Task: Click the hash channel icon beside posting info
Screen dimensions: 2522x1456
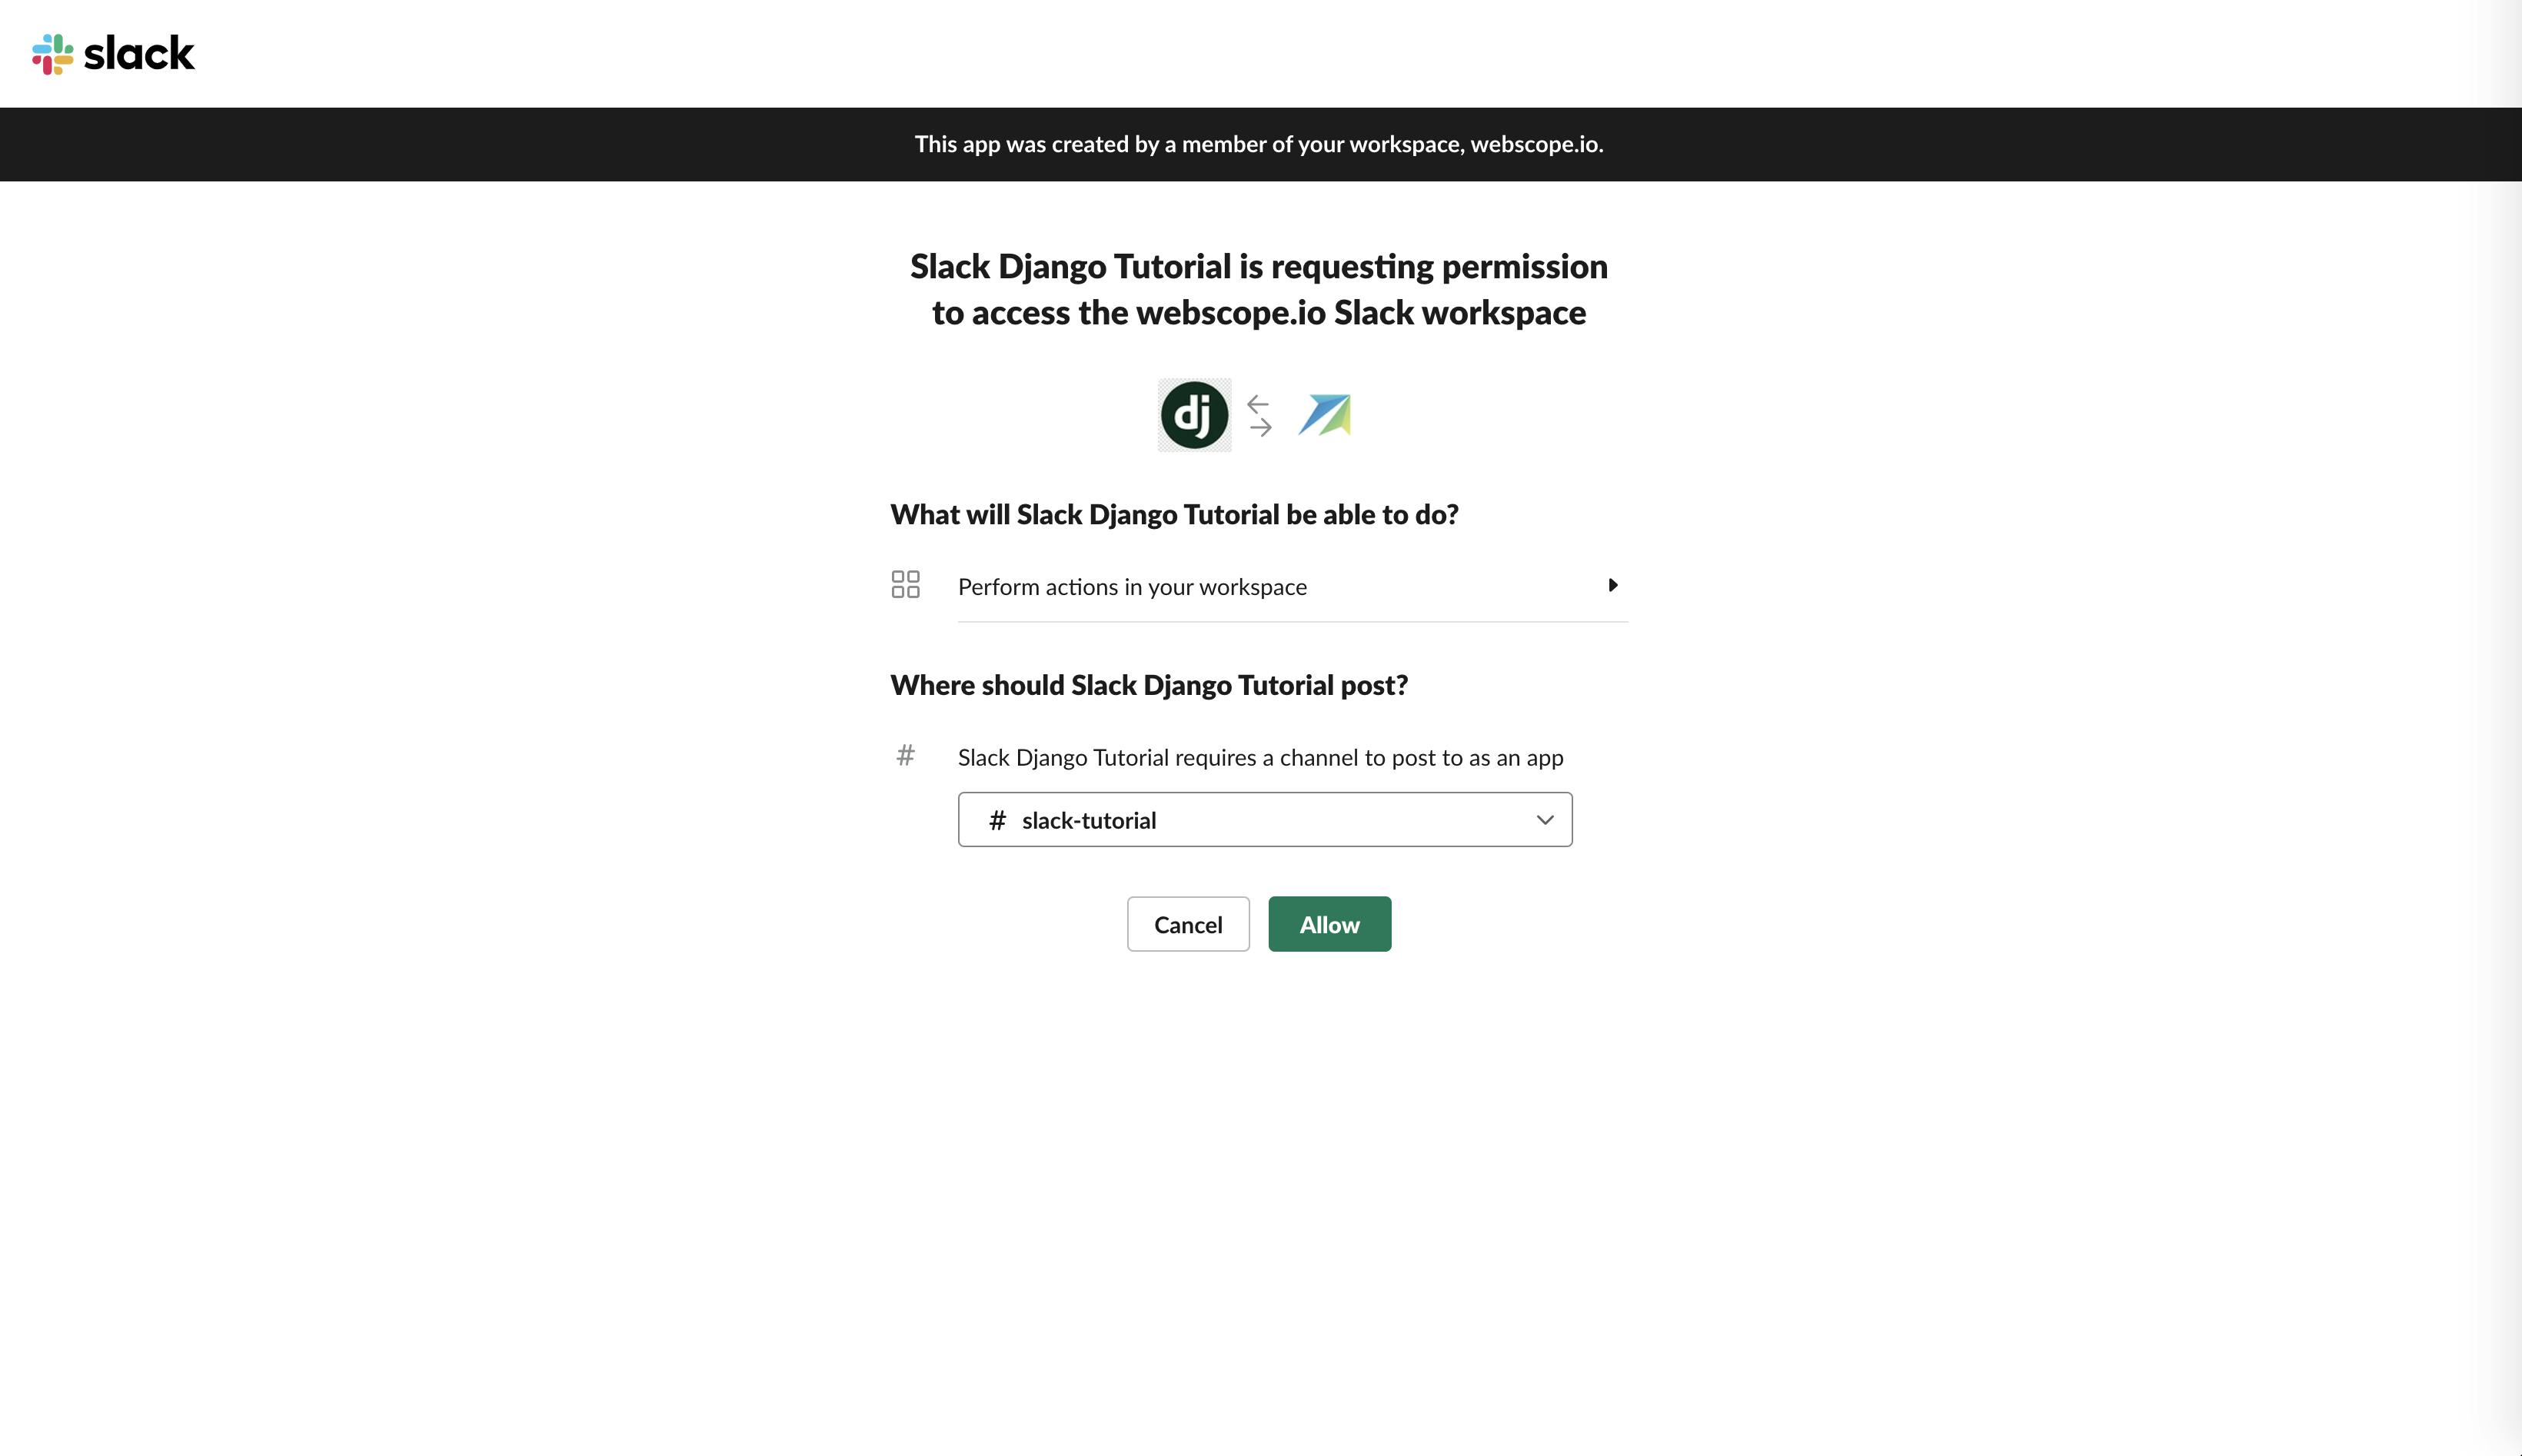Action: click(x=907, y=756)
